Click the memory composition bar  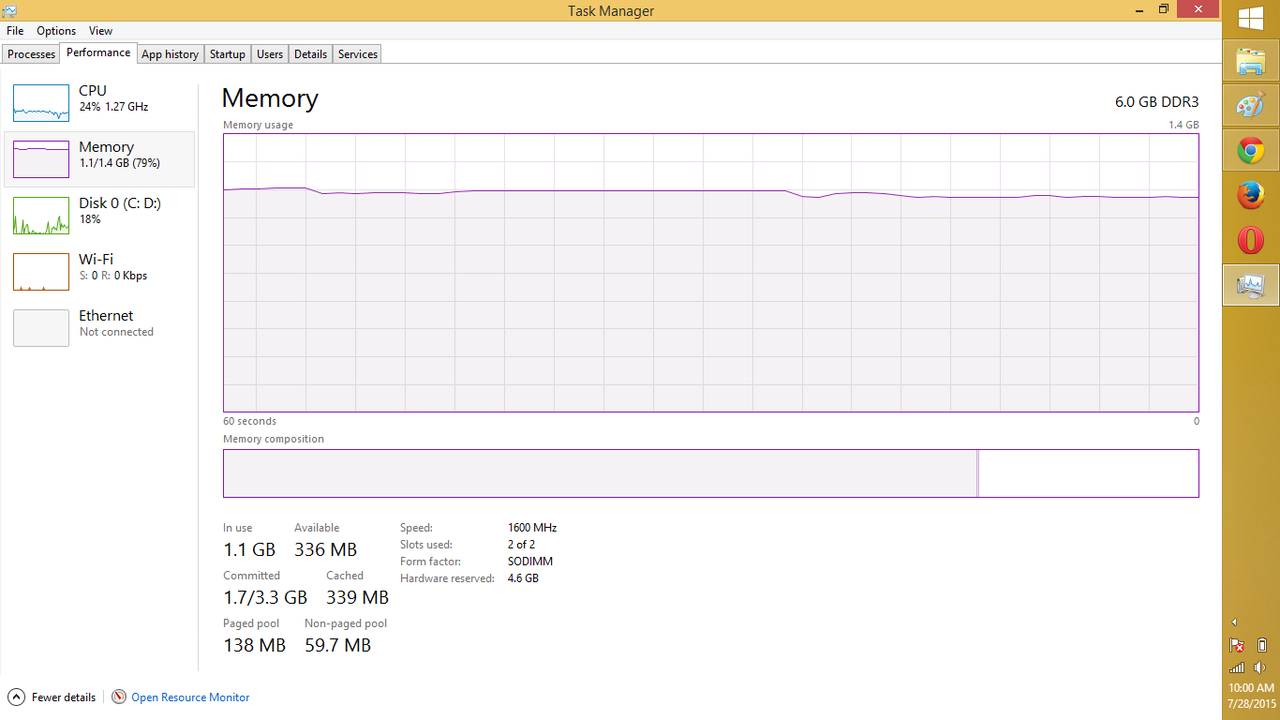click(711, 473)
